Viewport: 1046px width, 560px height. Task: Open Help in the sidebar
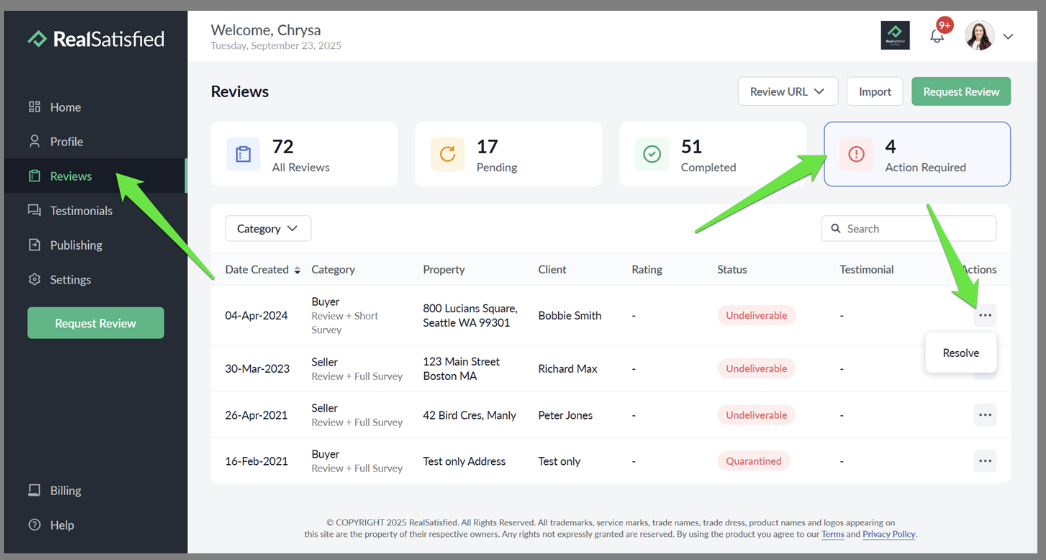click(61, 525)
